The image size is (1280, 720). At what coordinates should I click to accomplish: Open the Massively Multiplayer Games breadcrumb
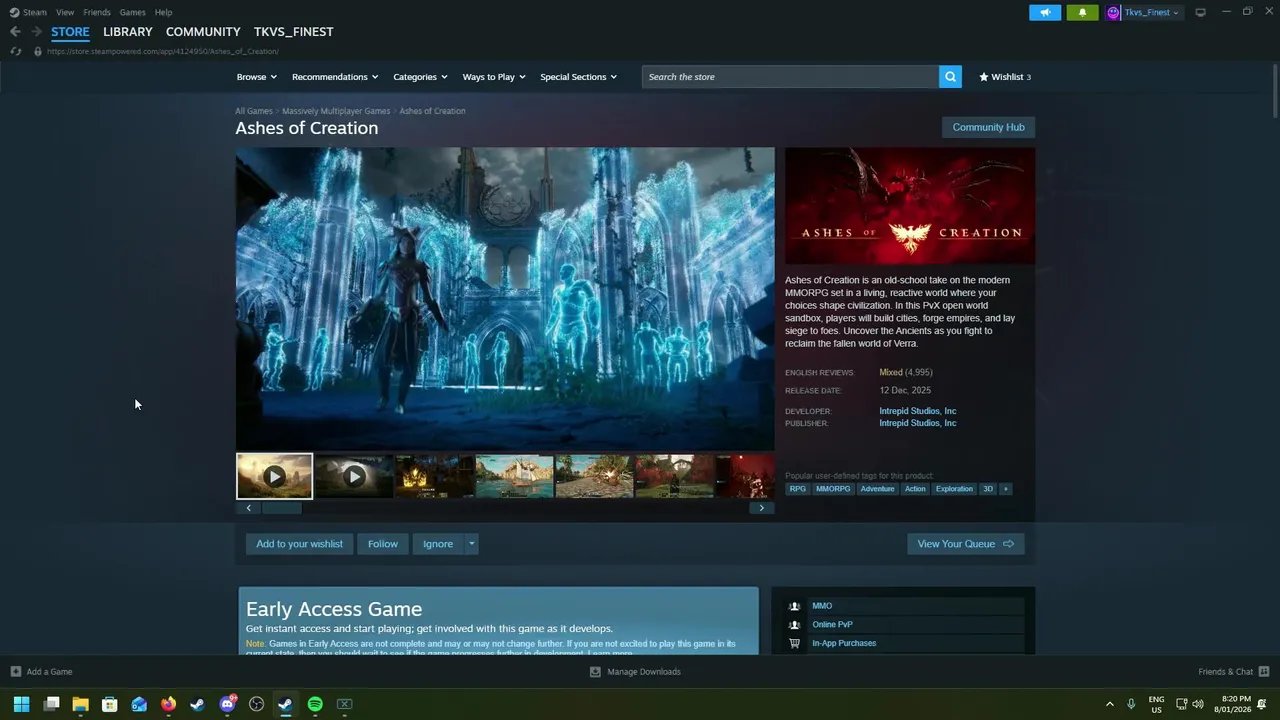click(x=336, y=111)
